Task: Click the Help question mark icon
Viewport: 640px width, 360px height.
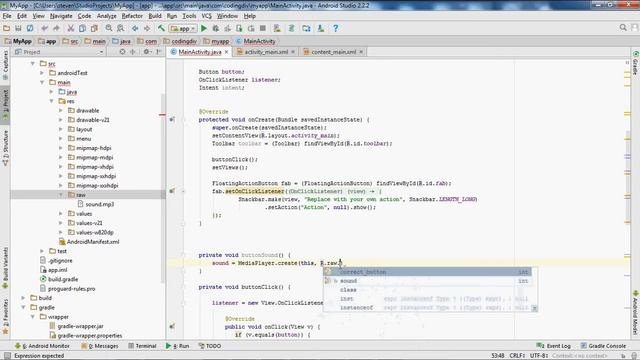Action: (336, 28)
